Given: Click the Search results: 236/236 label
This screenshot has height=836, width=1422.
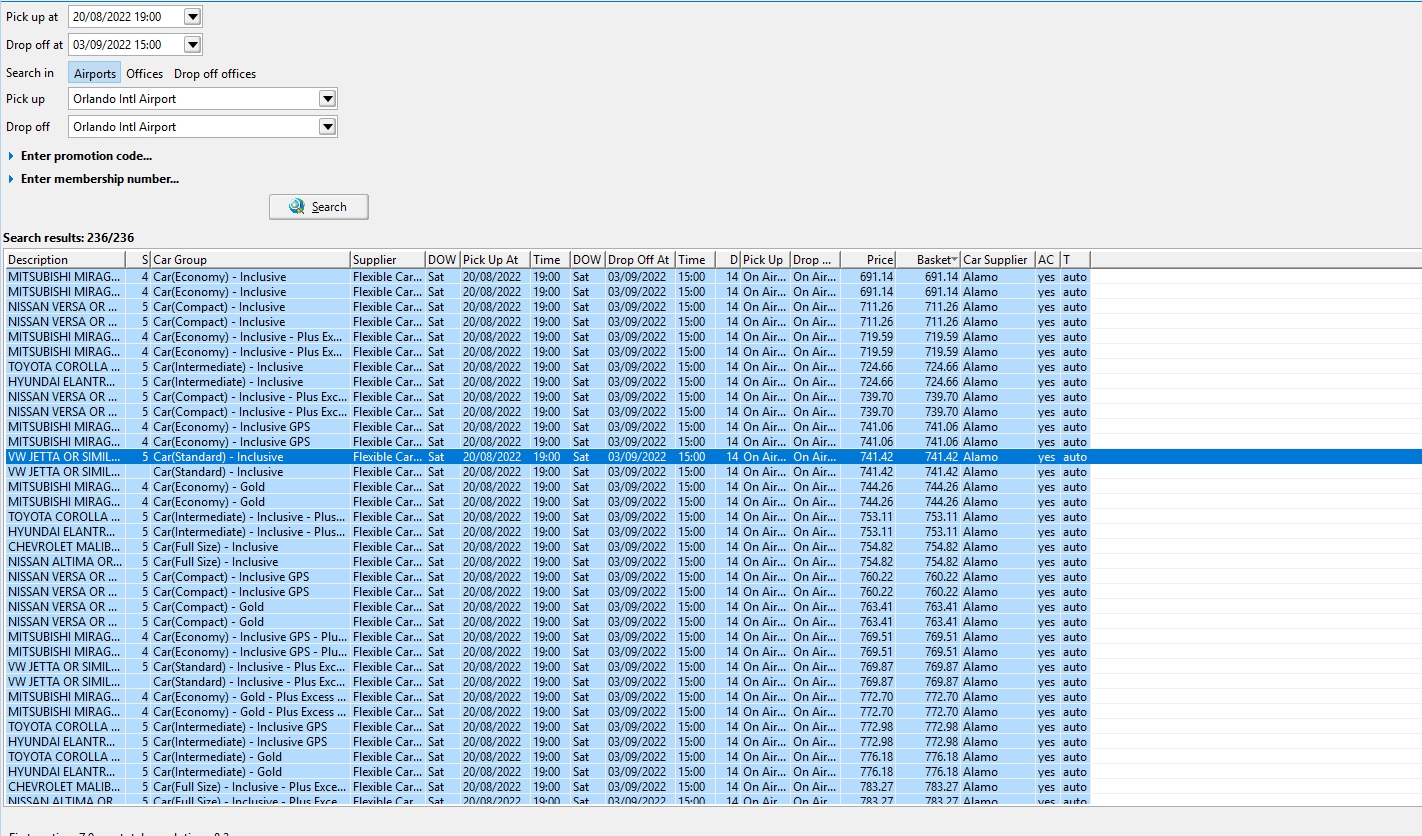Looking at the screenshot, I should pos(69,237).
